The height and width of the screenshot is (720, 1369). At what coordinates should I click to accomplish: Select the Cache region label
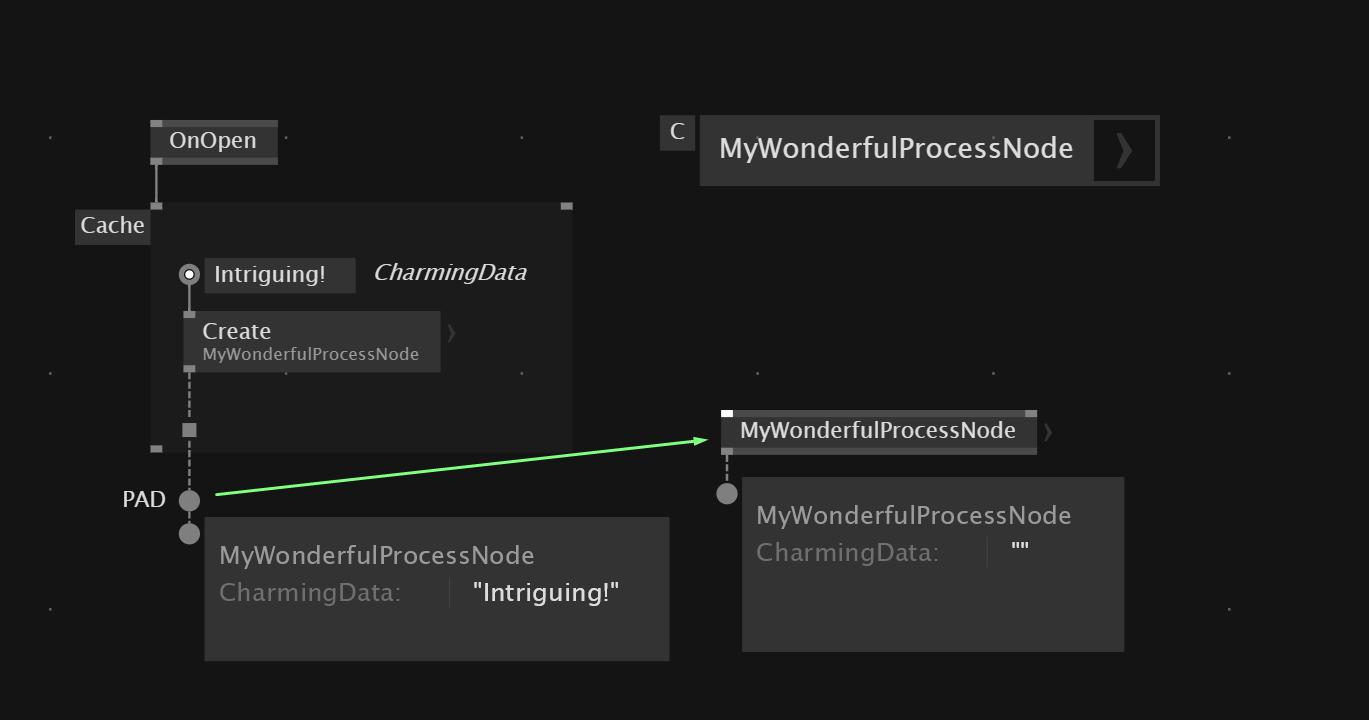112,226
